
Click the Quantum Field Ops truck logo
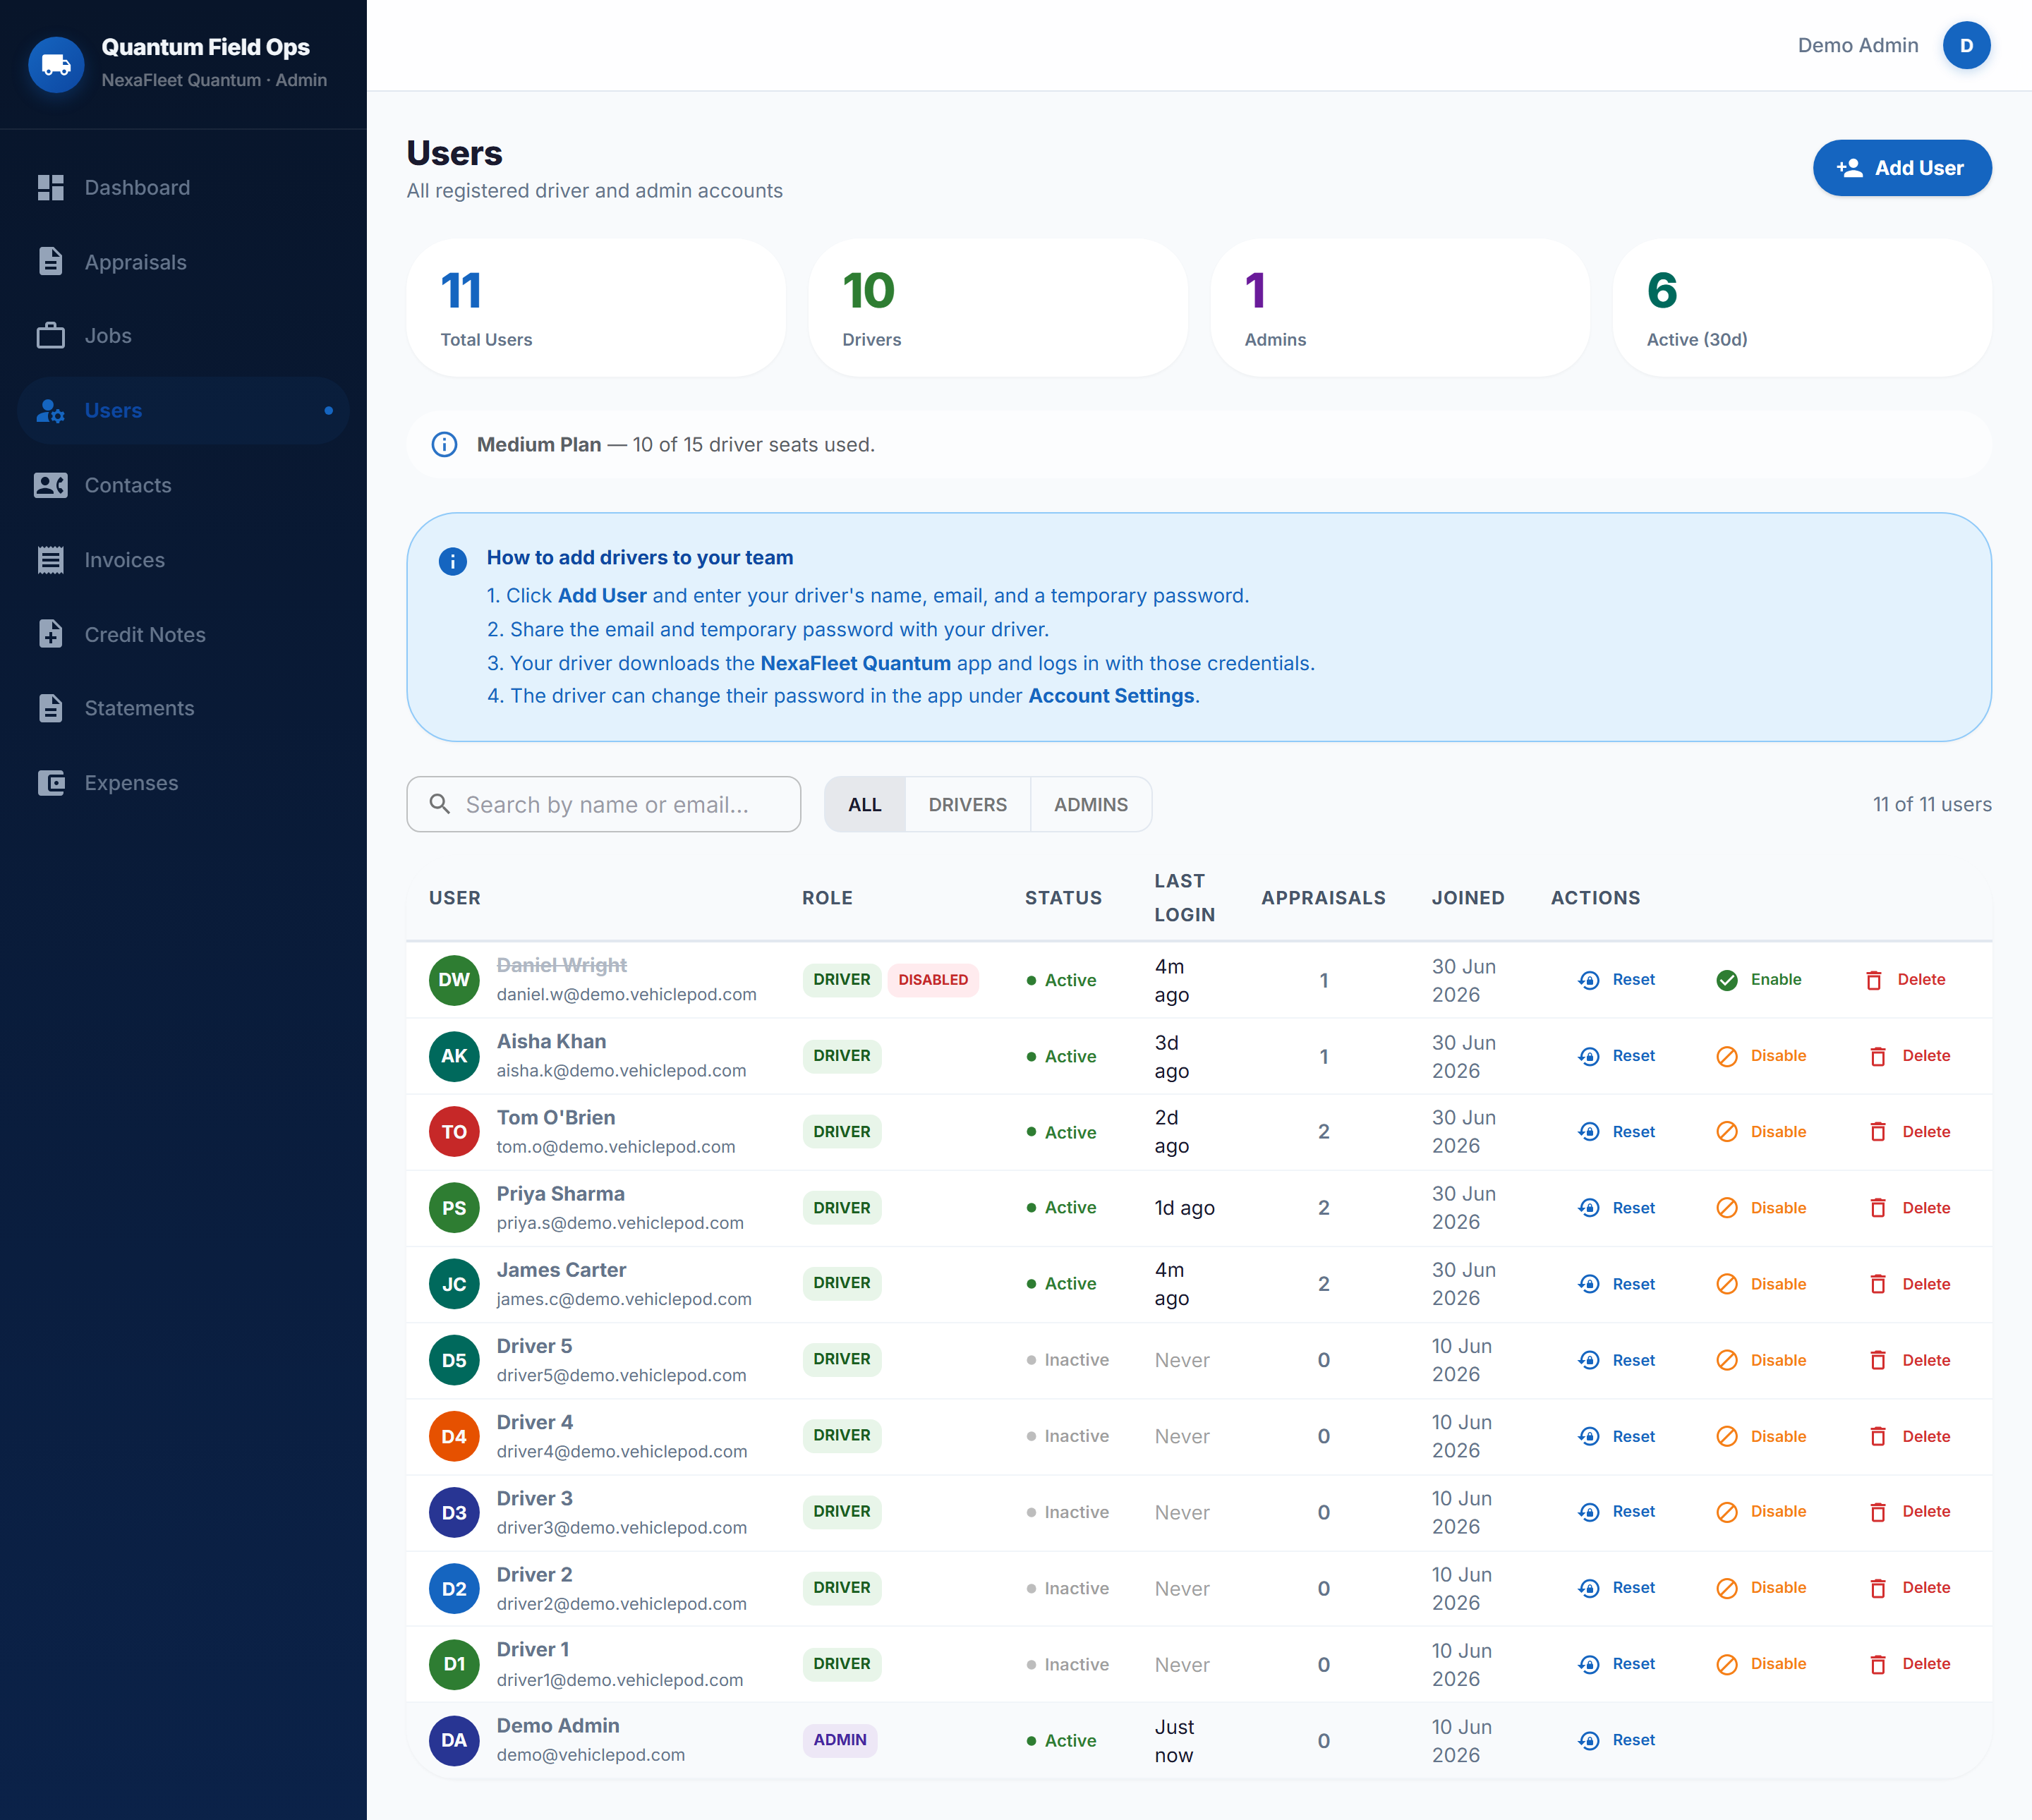tap(56, 65)
